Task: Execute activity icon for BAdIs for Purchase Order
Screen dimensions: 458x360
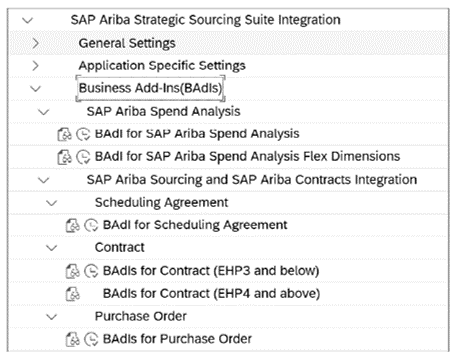Action: [91, 340]
